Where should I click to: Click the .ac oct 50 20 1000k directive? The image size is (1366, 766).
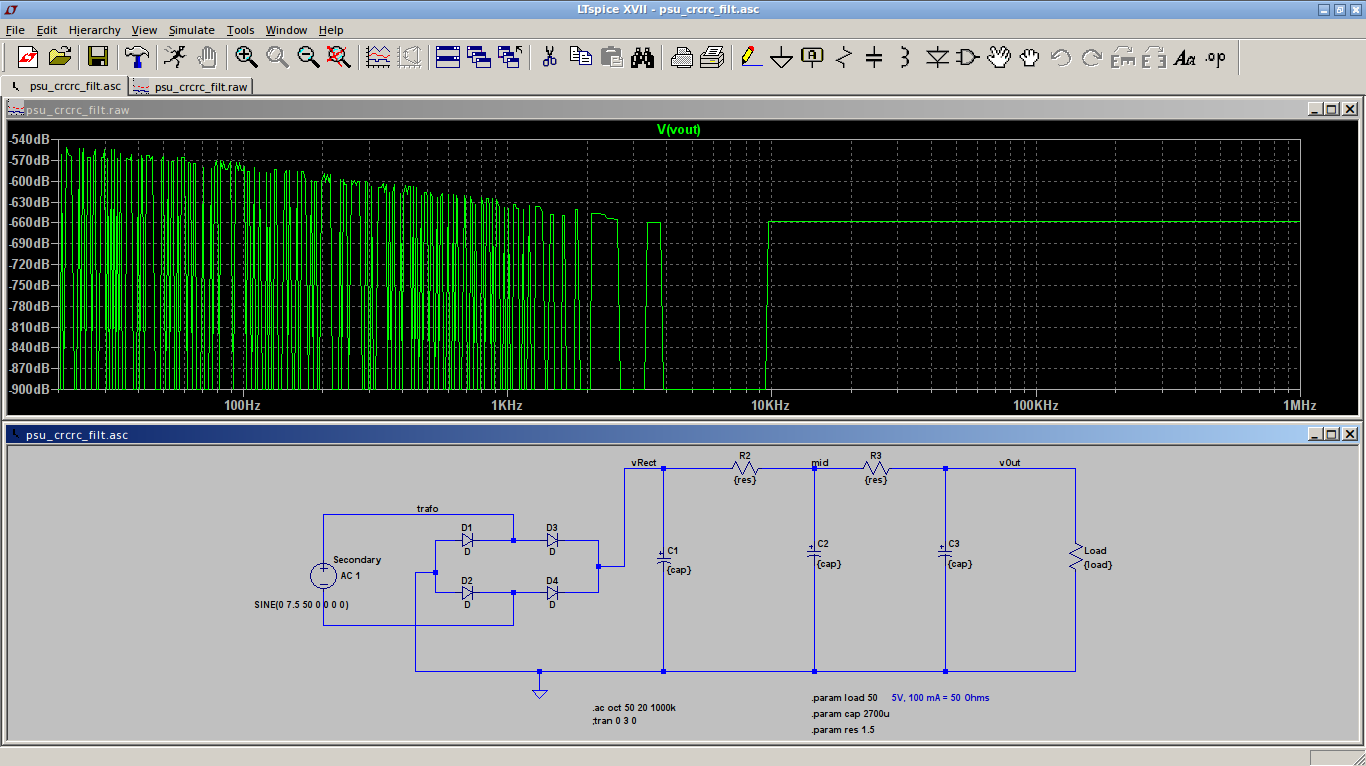tap(635, 708)
